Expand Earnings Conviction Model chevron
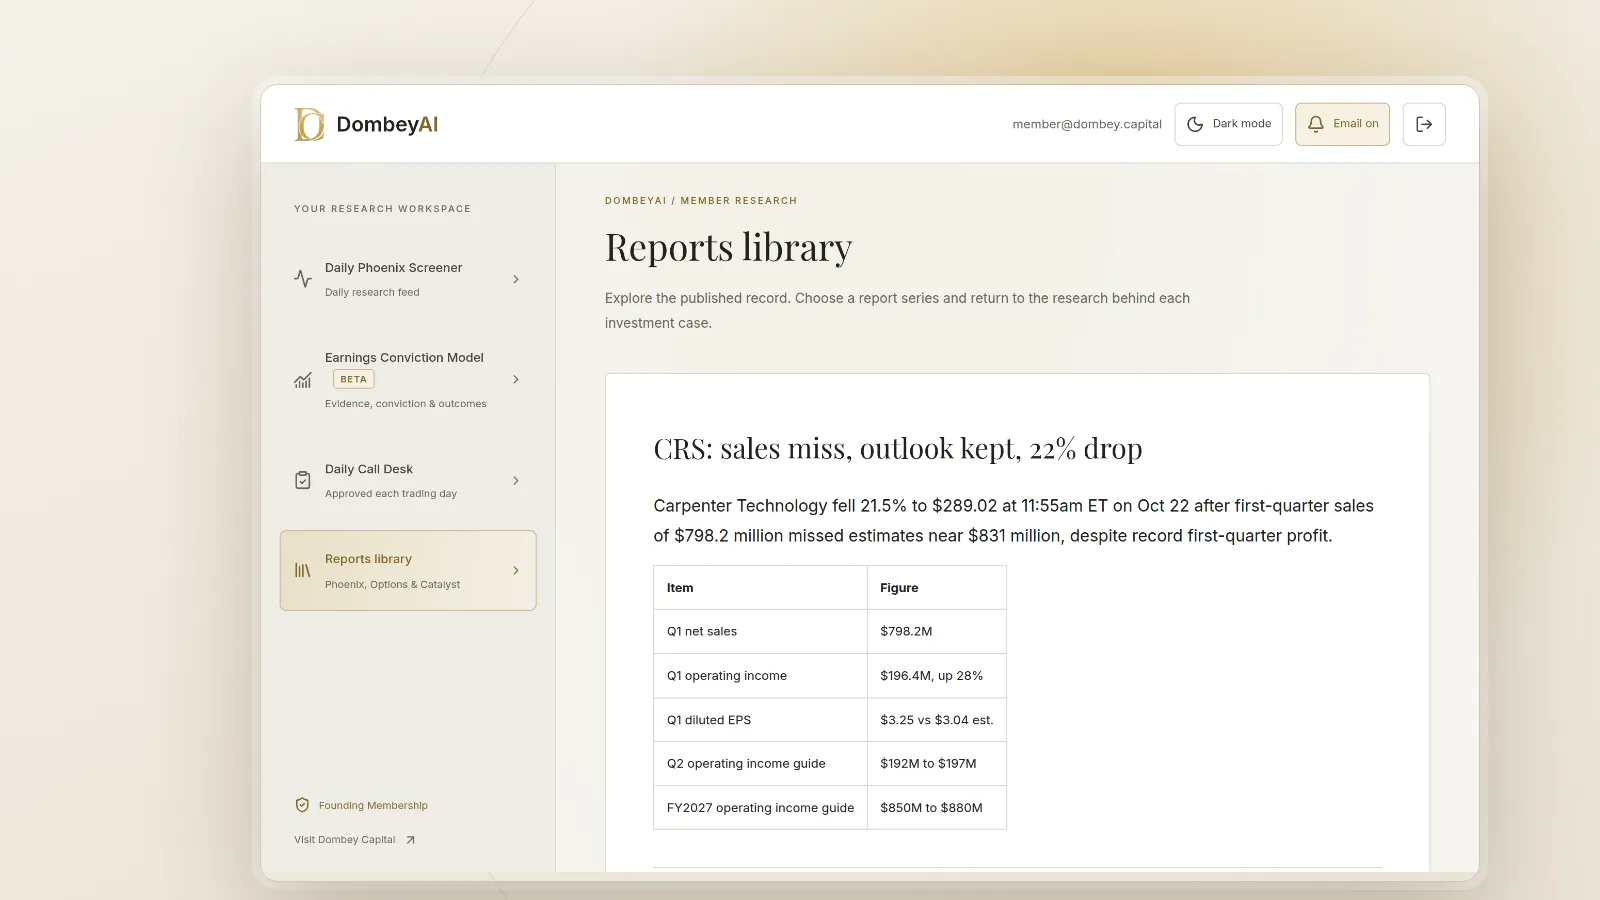1600x900 pixels. click(516, 379)
